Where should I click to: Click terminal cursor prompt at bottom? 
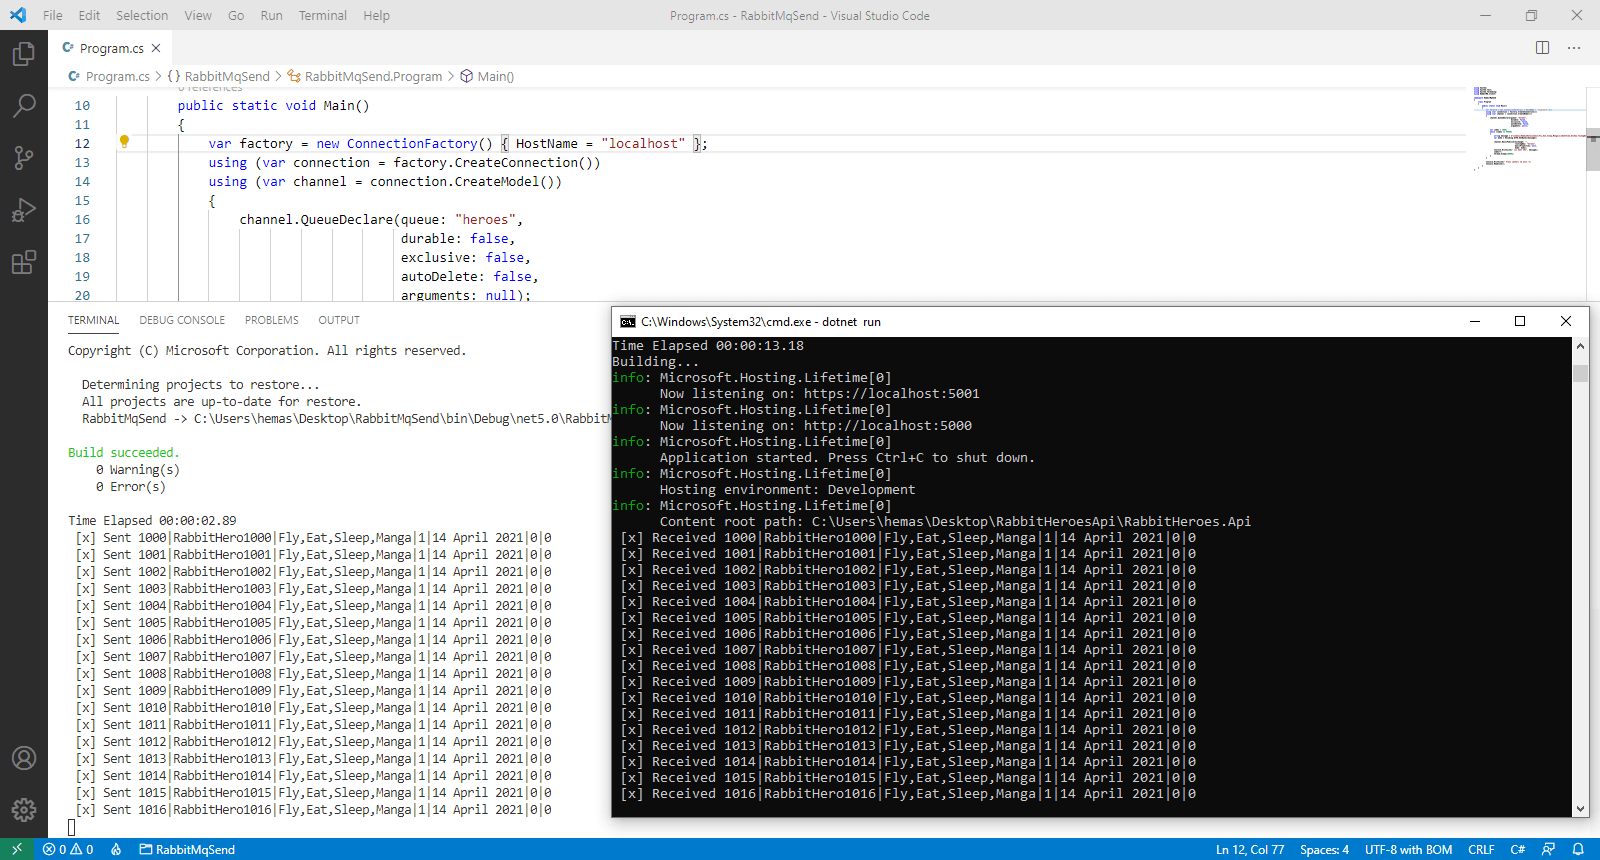(x=72, y=827)
